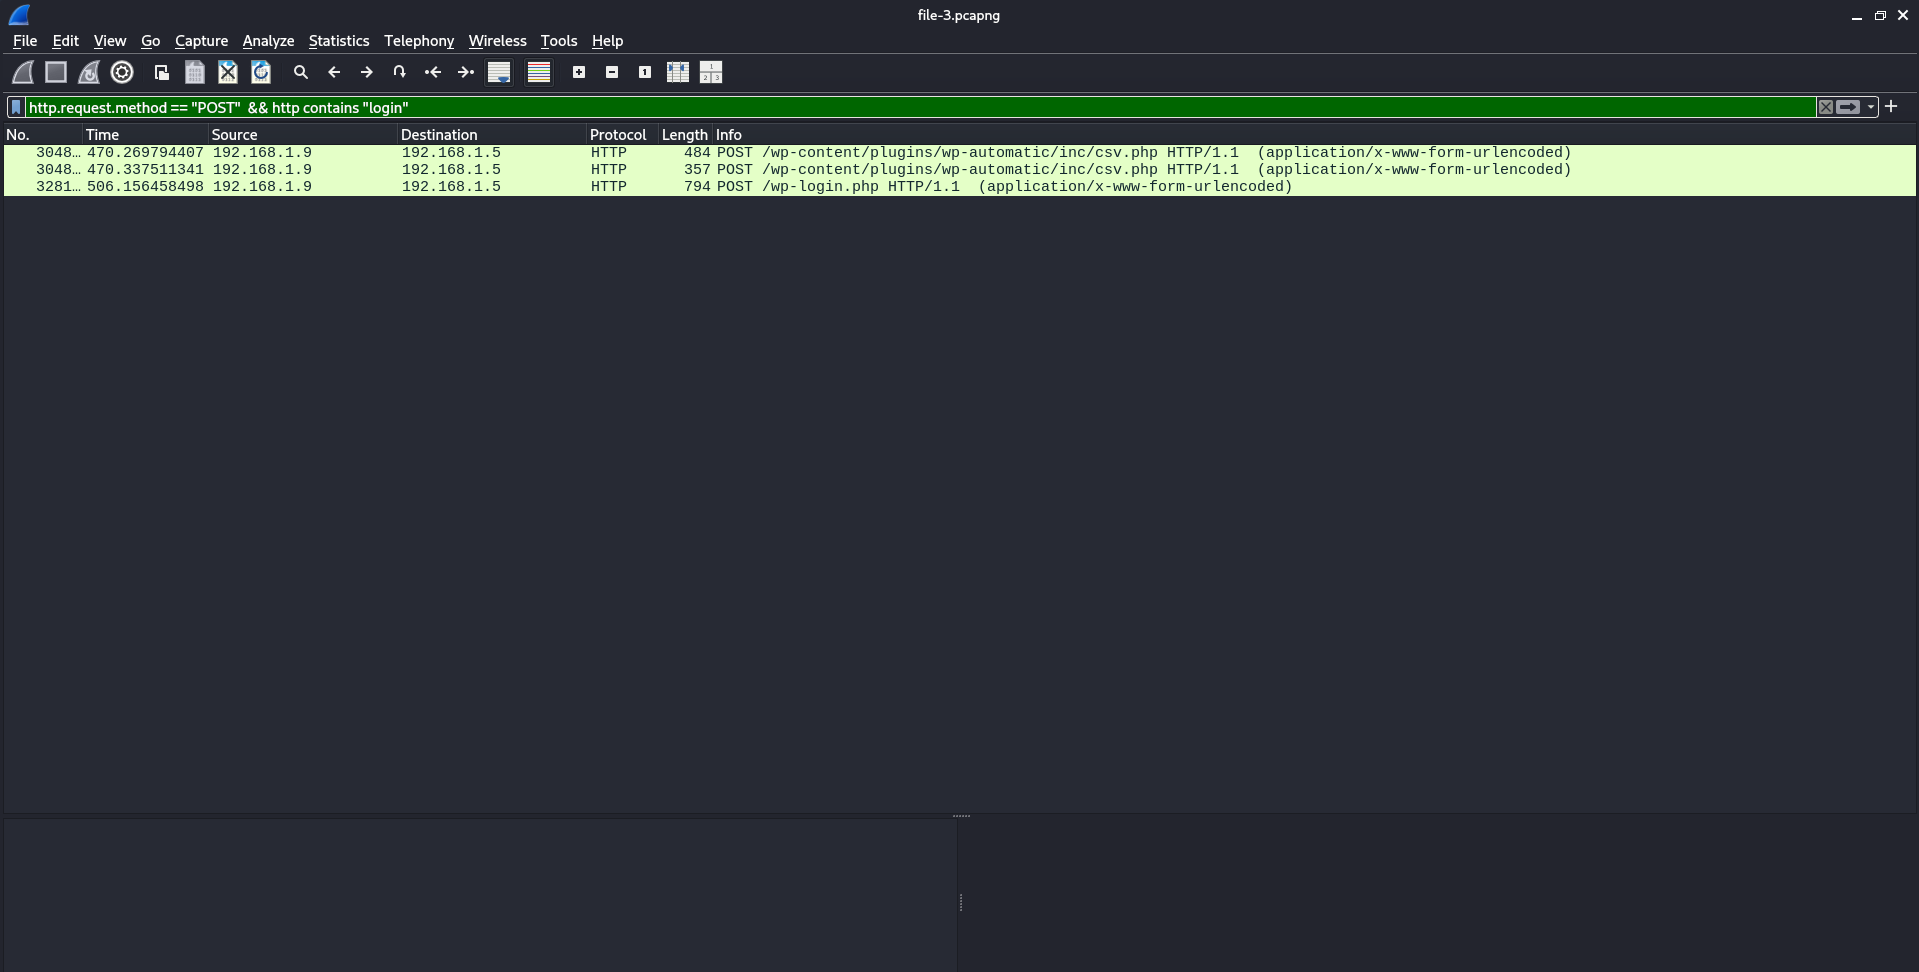Open Find a packet search
Image resolution: width=1919 pixels, height=972 pixels.
point(300,72)
